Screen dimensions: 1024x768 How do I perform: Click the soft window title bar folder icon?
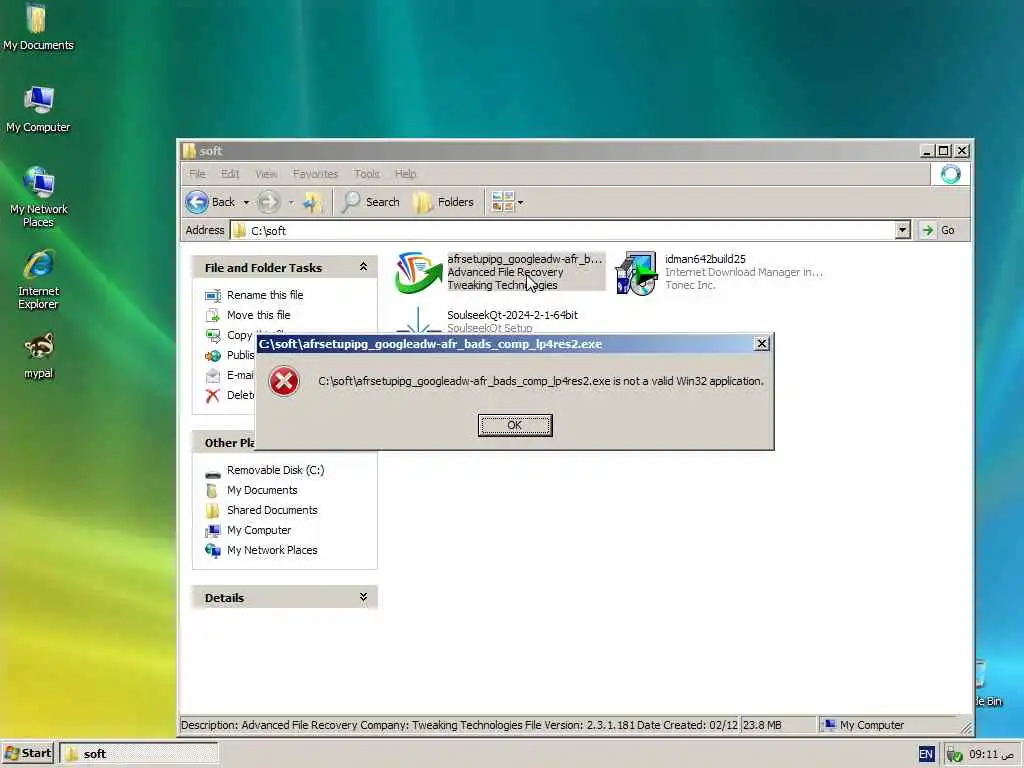pos(189,151)
